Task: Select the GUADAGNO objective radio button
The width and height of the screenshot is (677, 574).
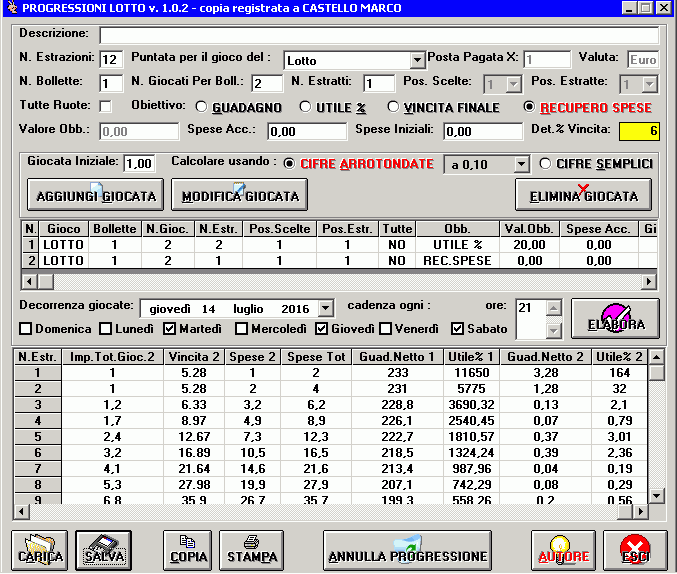Action: pos(201,106)
